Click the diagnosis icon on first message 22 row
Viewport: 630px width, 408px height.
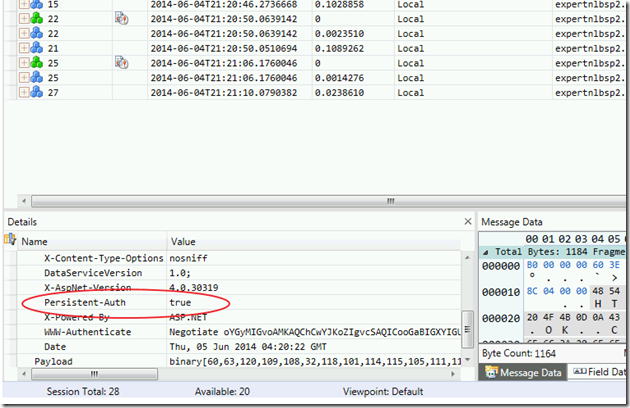click(x=122, y=18)
